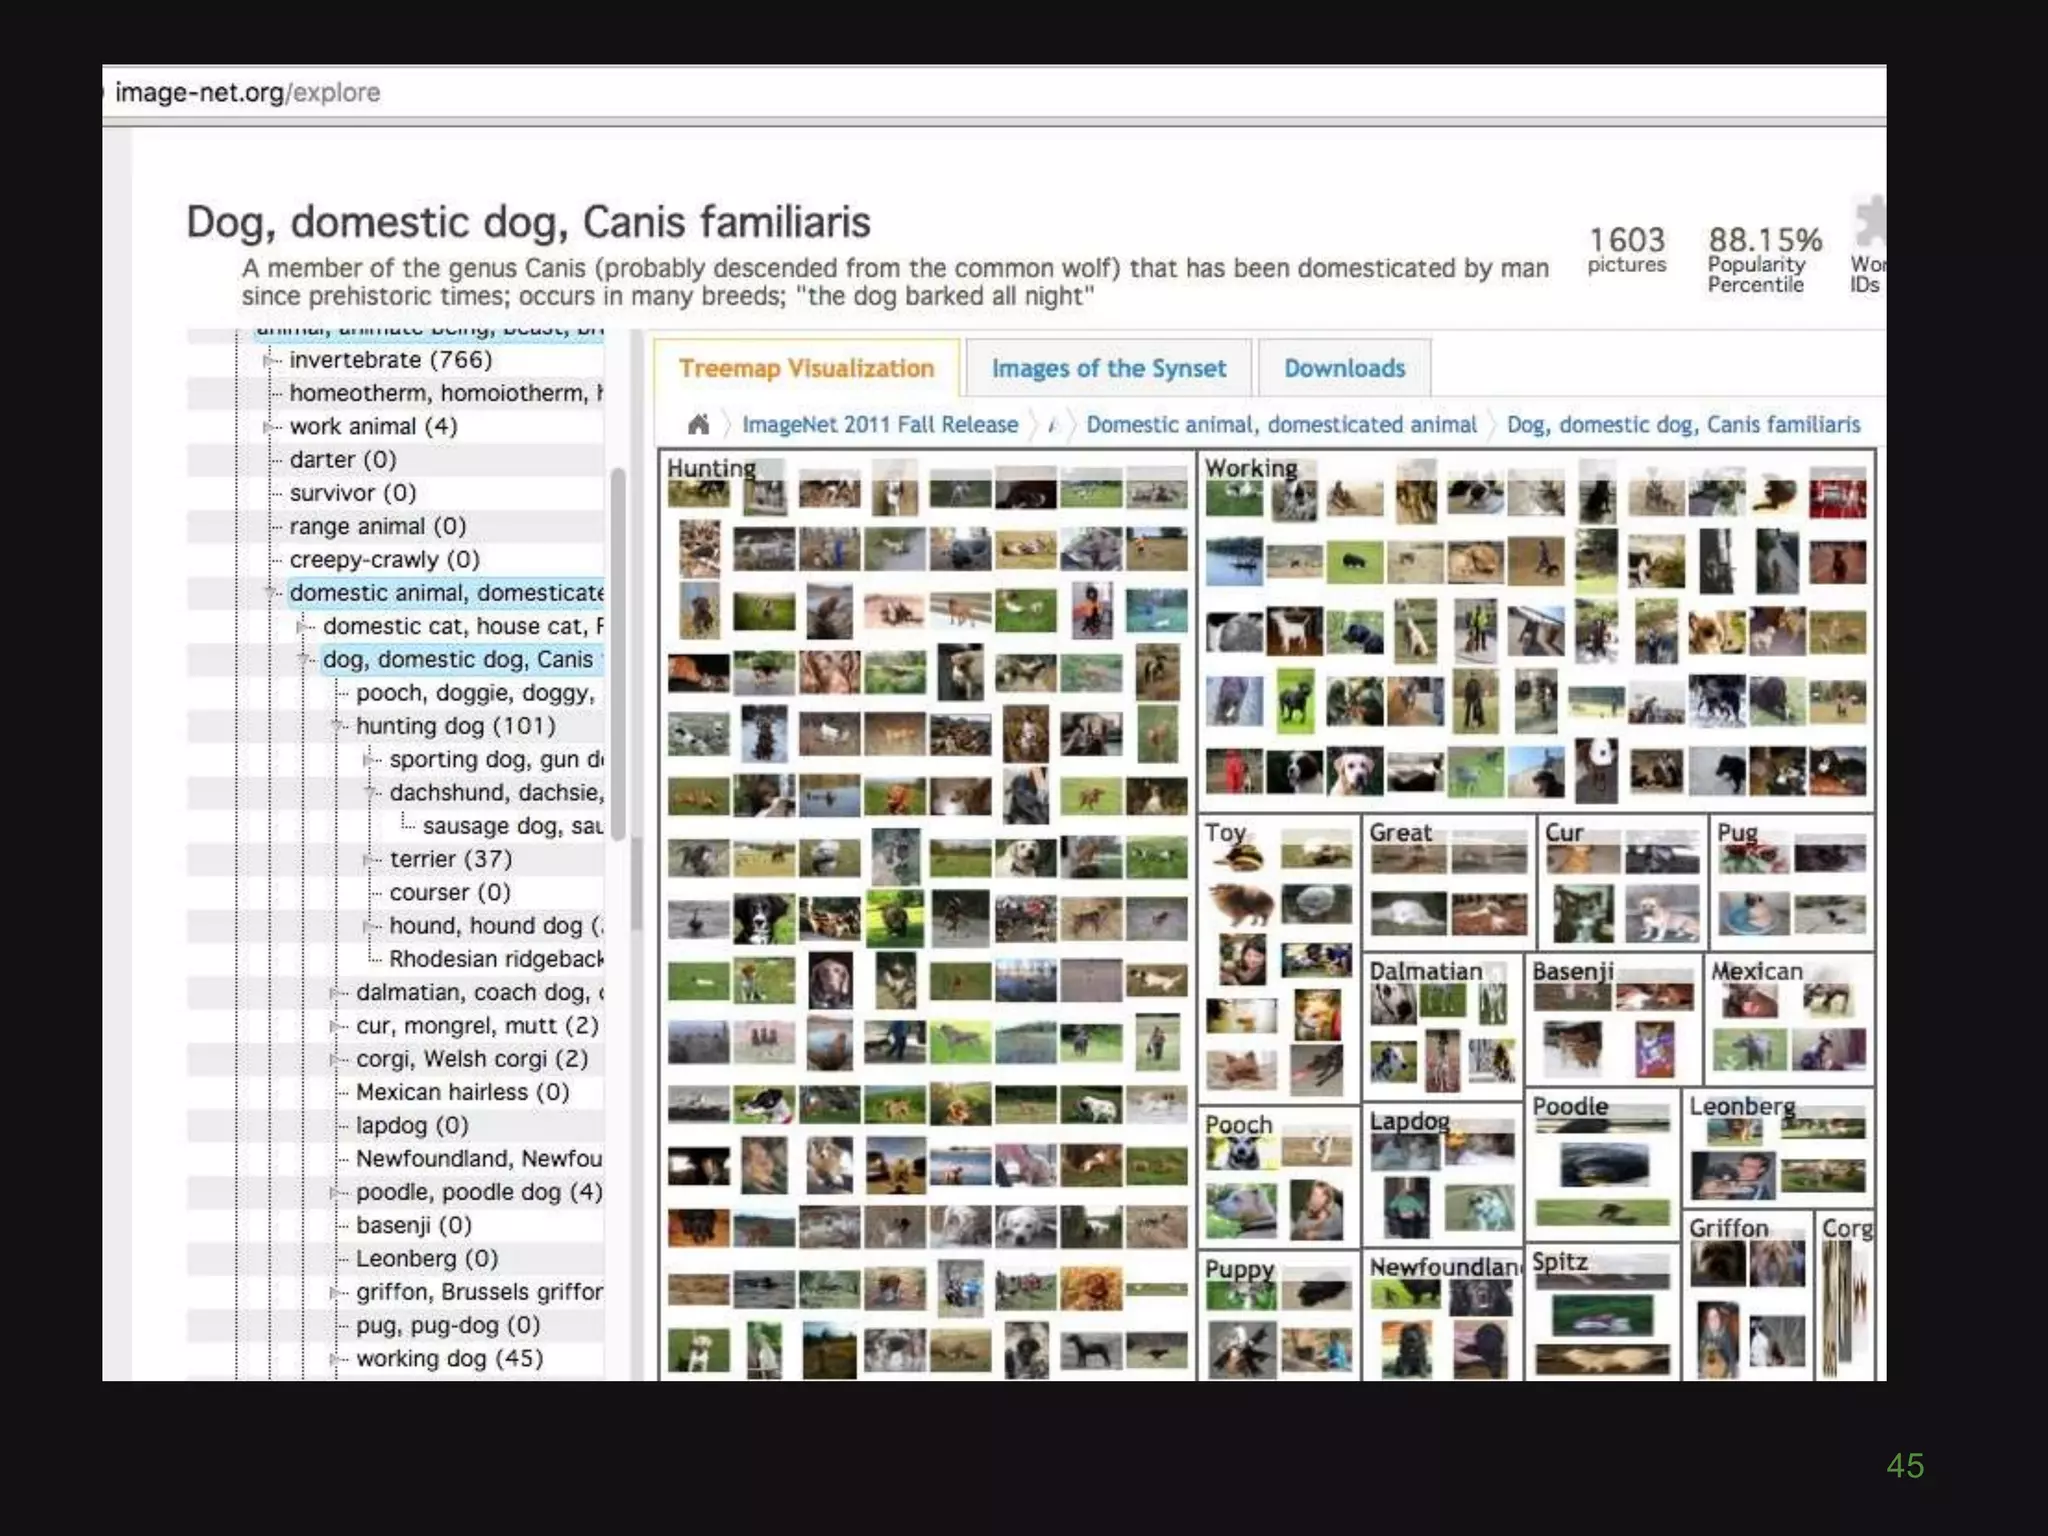Select cur, mongrel, mutt (2) item
Image resolution: width=2048 pixels, height=1536 pixels.
click(477, 1026)
